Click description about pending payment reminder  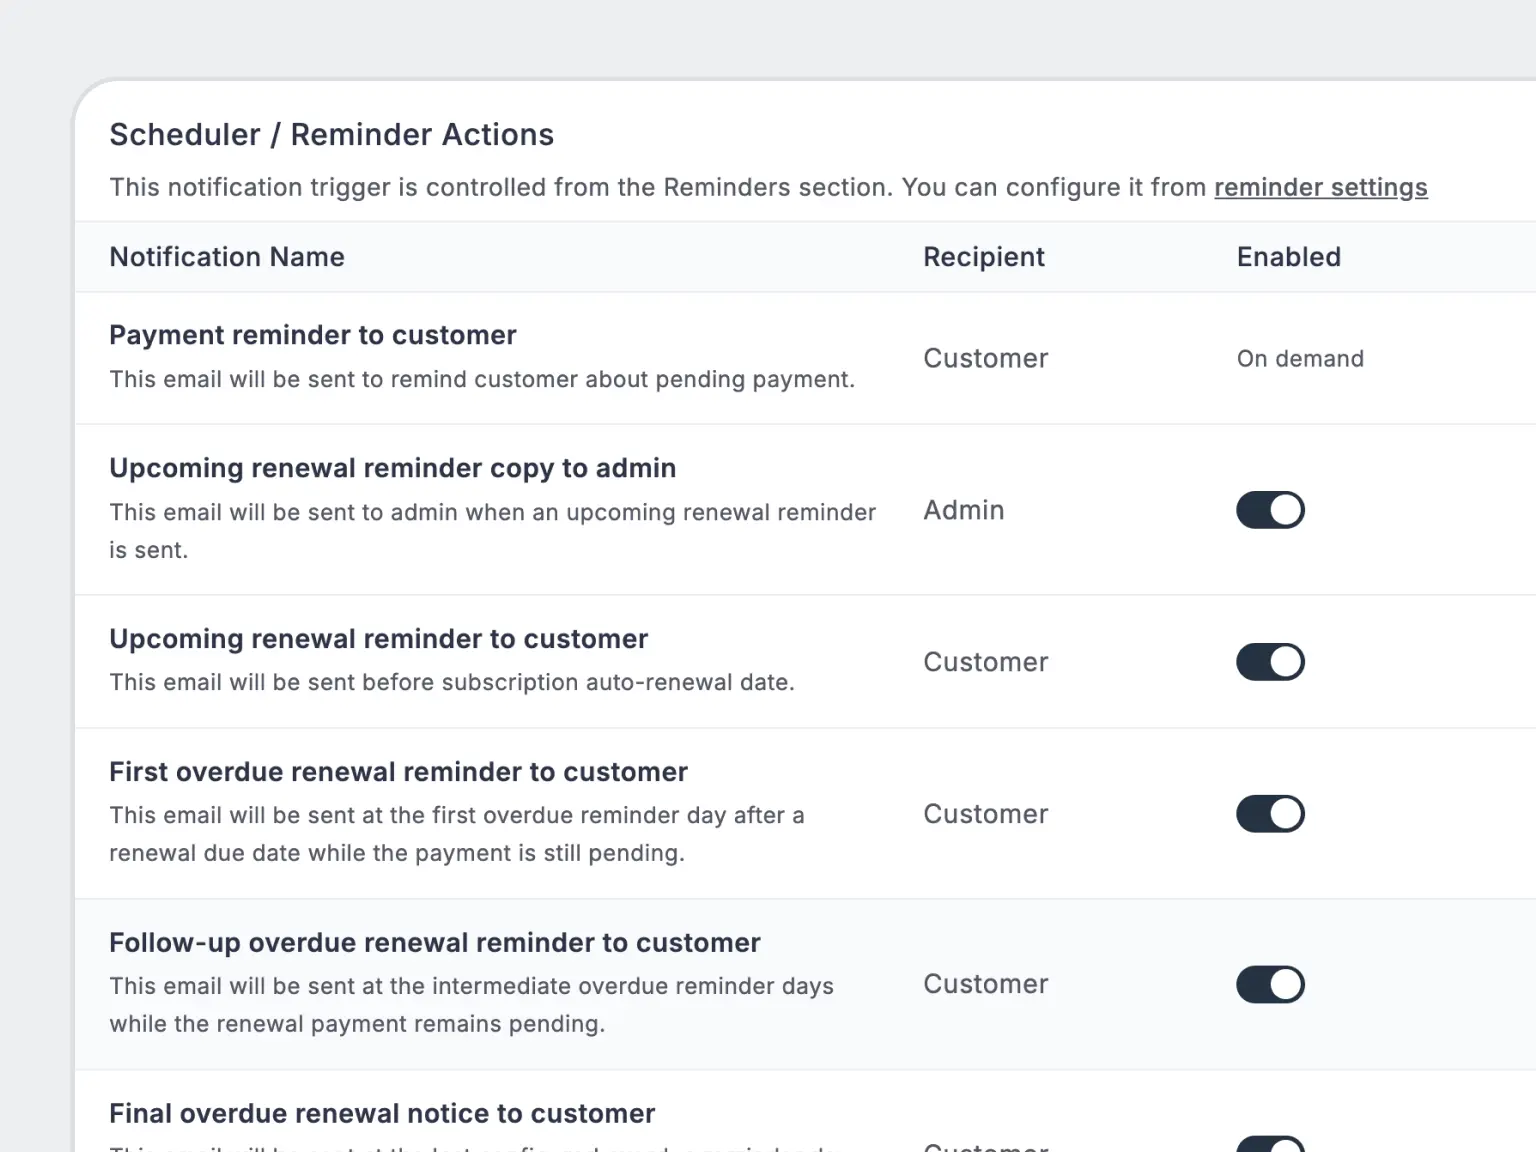pyautogui.click(x=482, y=380)
